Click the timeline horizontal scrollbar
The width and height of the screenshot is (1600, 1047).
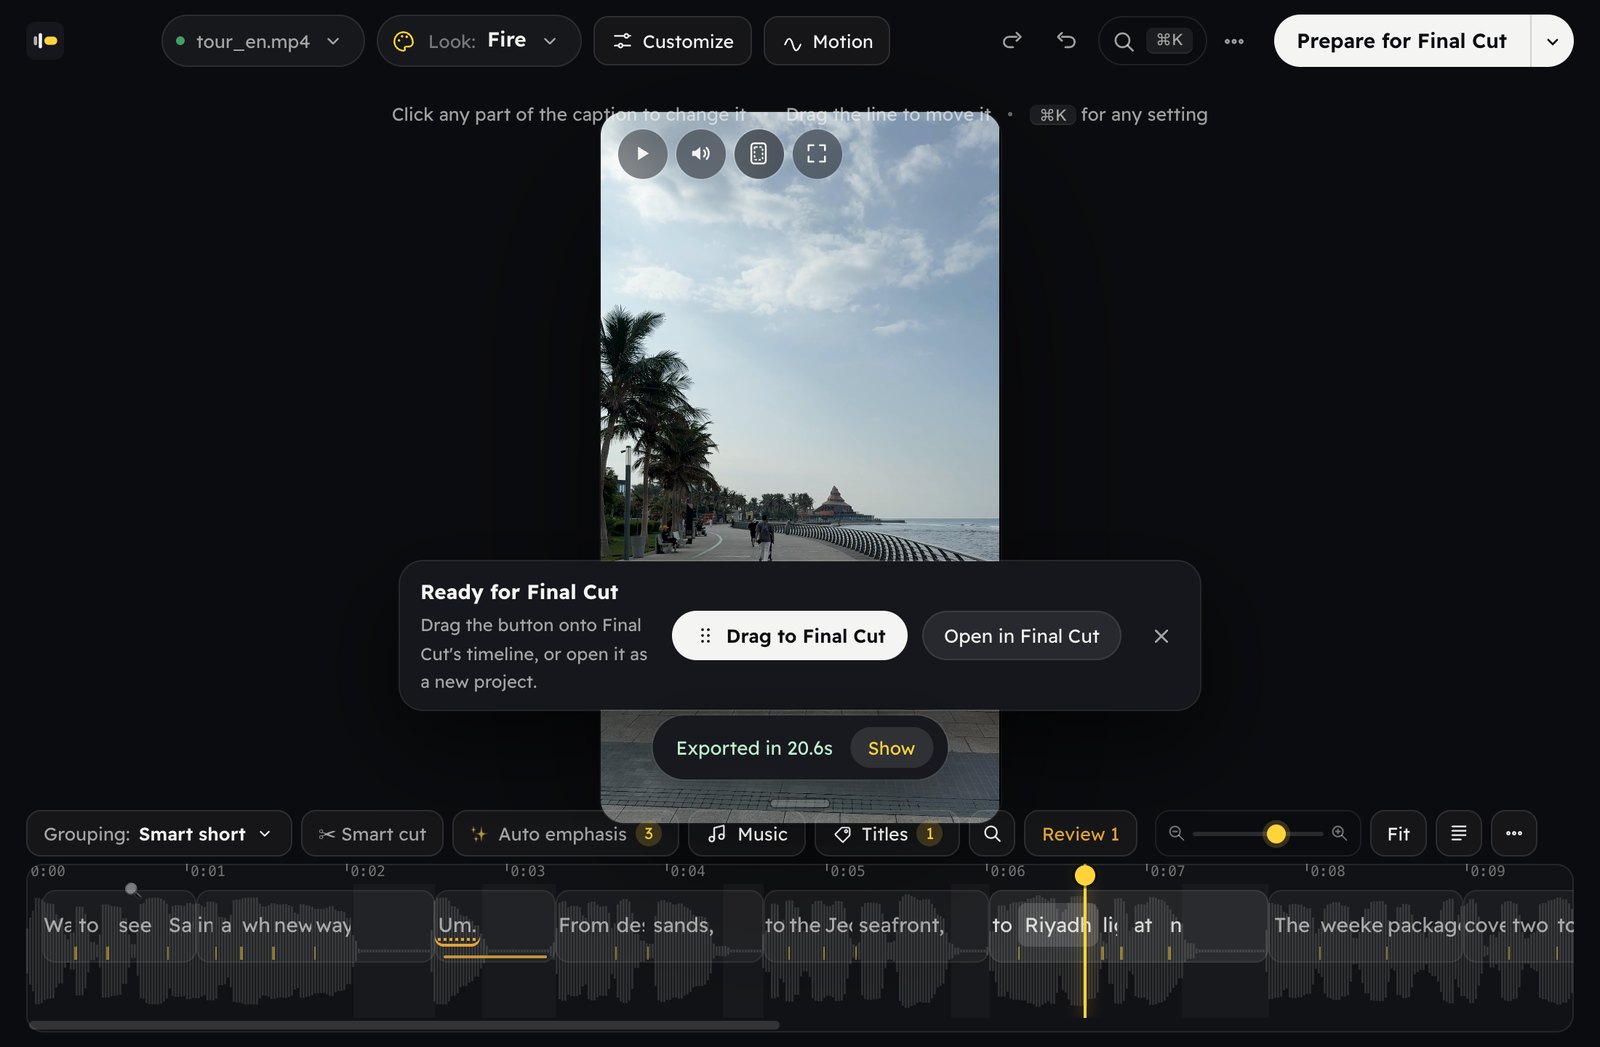(x=404, y=1025)
